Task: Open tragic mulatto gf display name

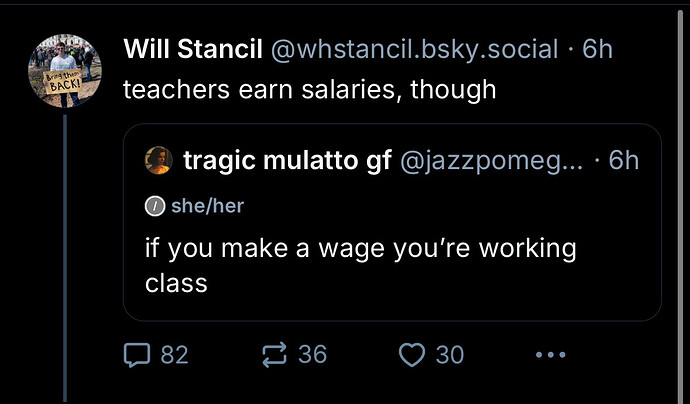Action: [x=287, y=160]
